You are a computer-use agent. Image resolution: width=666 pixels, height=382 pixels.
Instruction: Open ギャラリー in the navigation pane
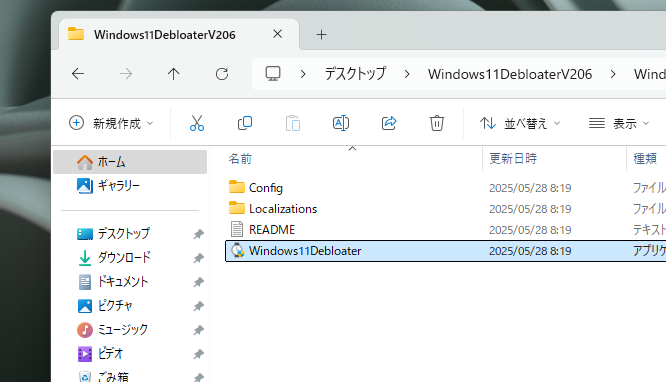point(130,185)
